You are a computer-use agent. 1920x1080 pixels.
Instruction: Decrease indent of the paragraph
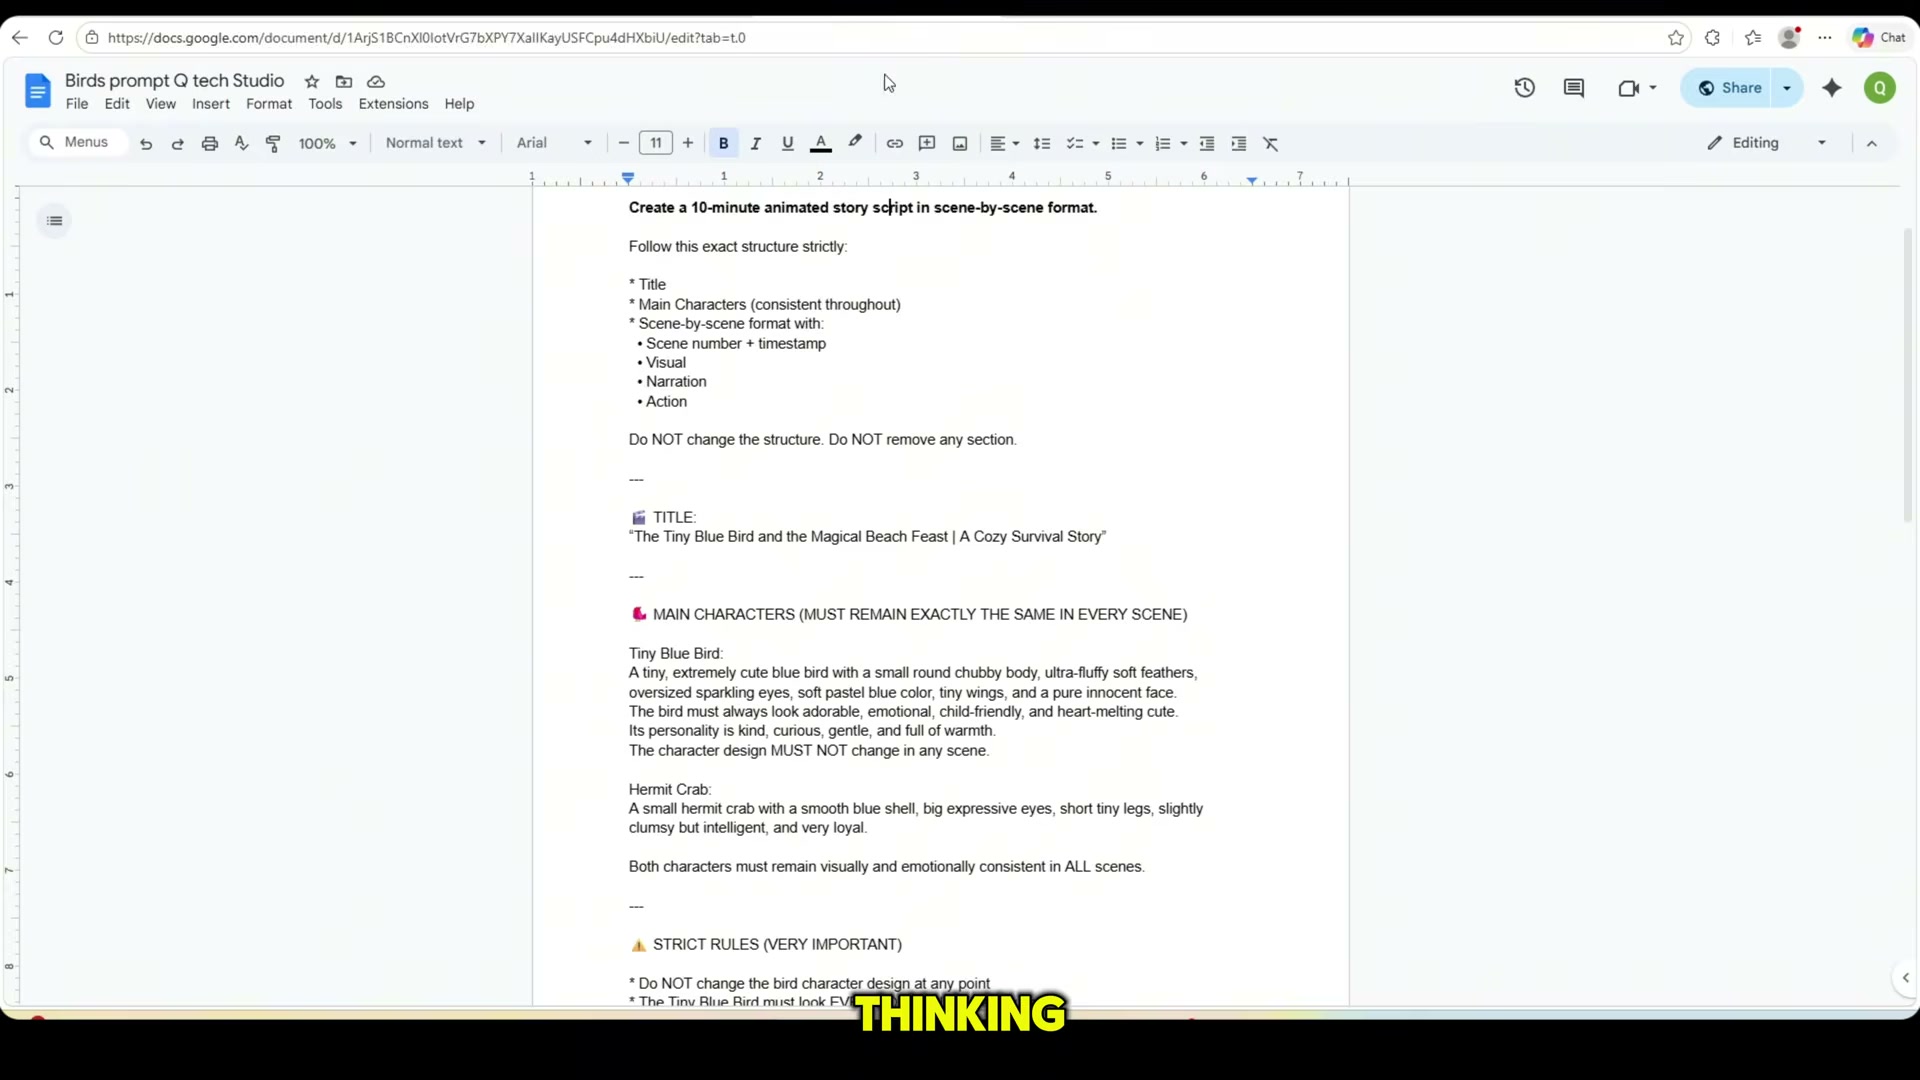(x=1207, y=144)
